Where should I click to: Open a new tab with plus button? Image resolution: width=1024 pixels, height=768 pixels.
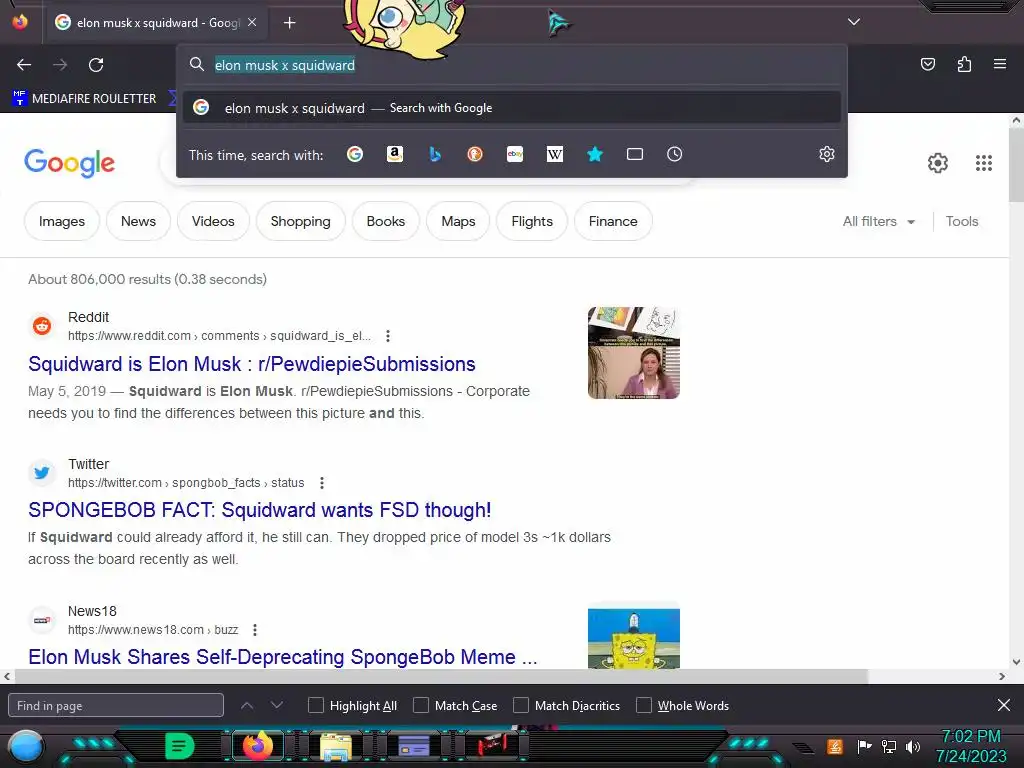[x=289, y=23]
